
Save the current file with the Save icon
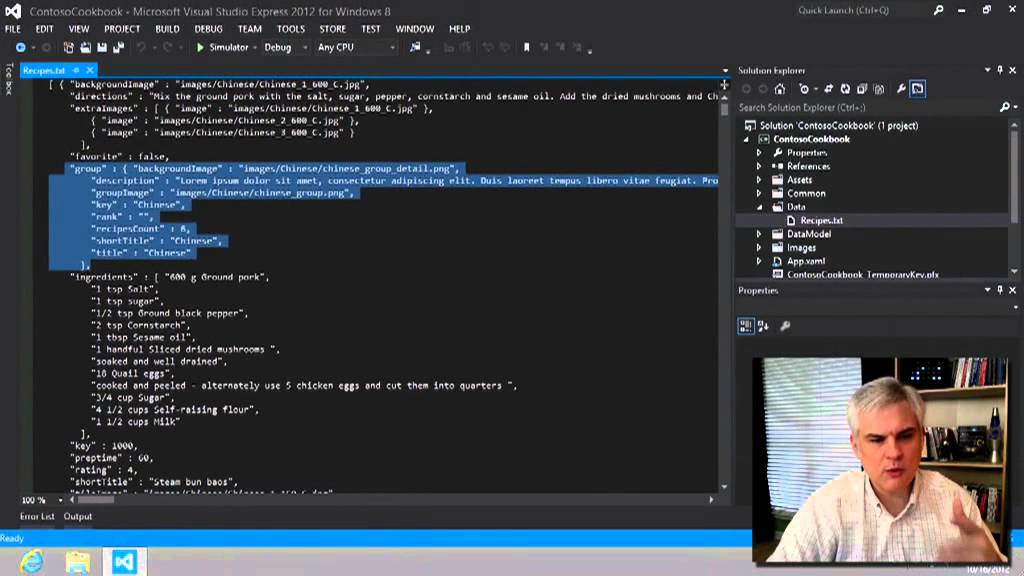pos(102,48)
